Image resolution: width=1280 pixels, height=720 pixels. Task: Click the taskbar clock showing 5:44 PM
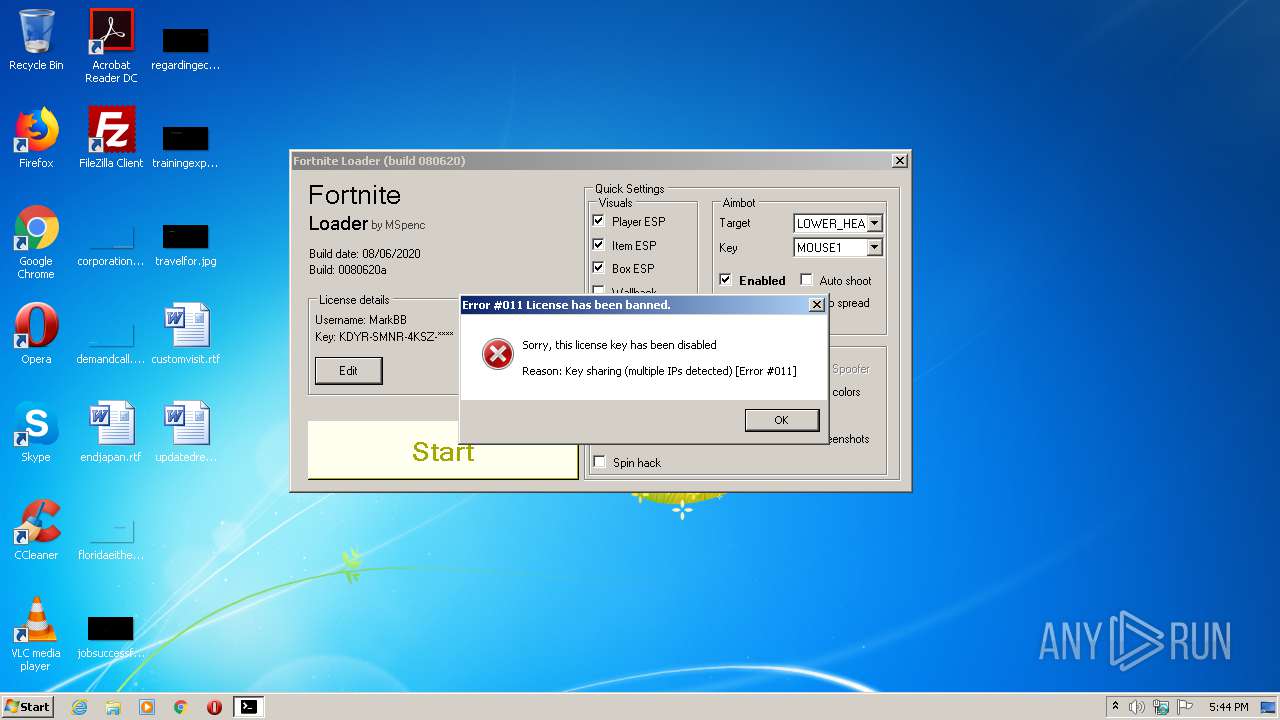tap(1228, 707)
